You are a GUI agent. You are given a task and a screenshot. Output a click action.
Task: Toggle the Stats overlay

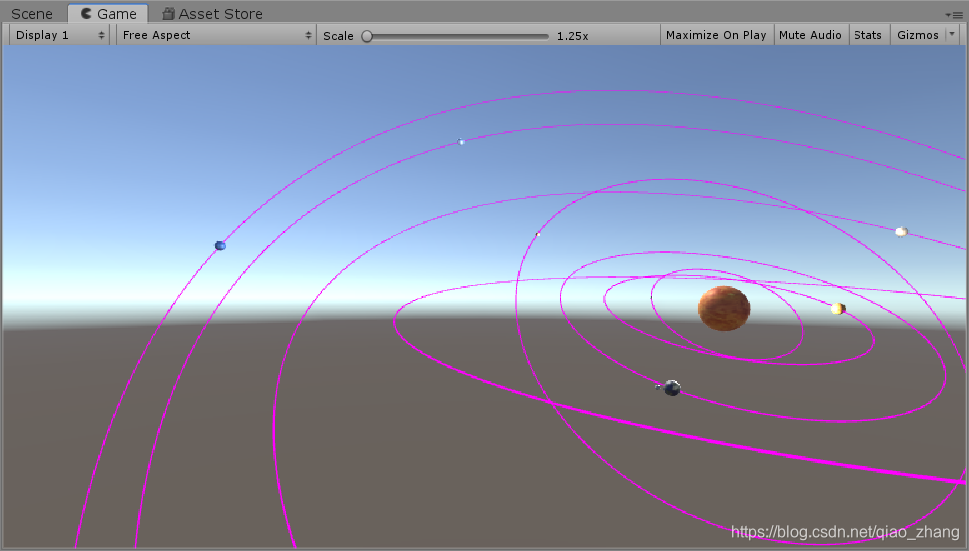[868, 35]
